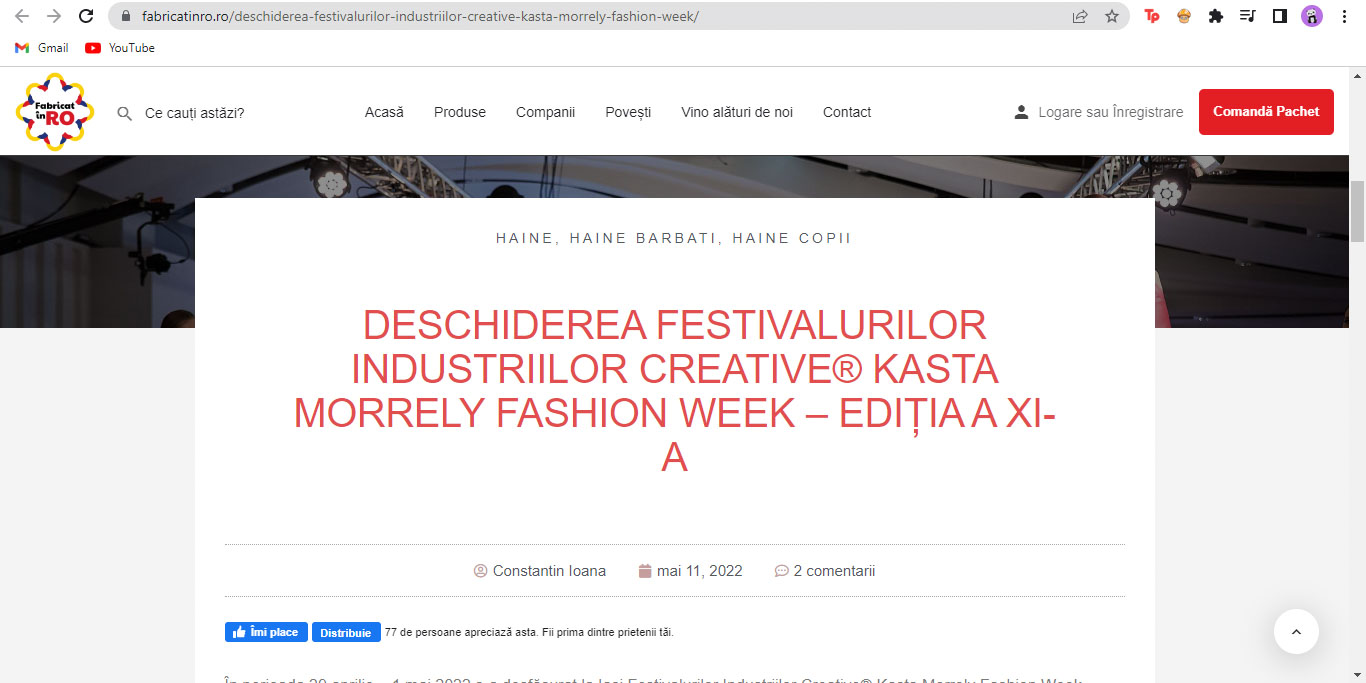1366x683 pixels.
Task: Go back to the previous page
Action: pyautogui.click(x=22, y=16)
